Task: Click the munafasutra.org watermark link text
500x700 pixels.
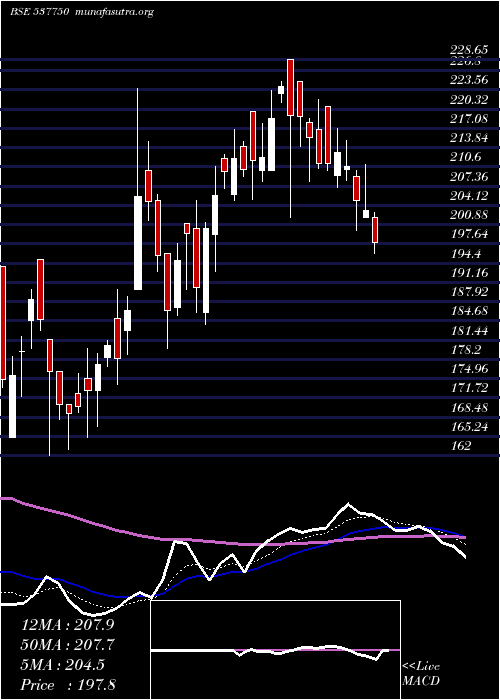Action: click(115, 12)
